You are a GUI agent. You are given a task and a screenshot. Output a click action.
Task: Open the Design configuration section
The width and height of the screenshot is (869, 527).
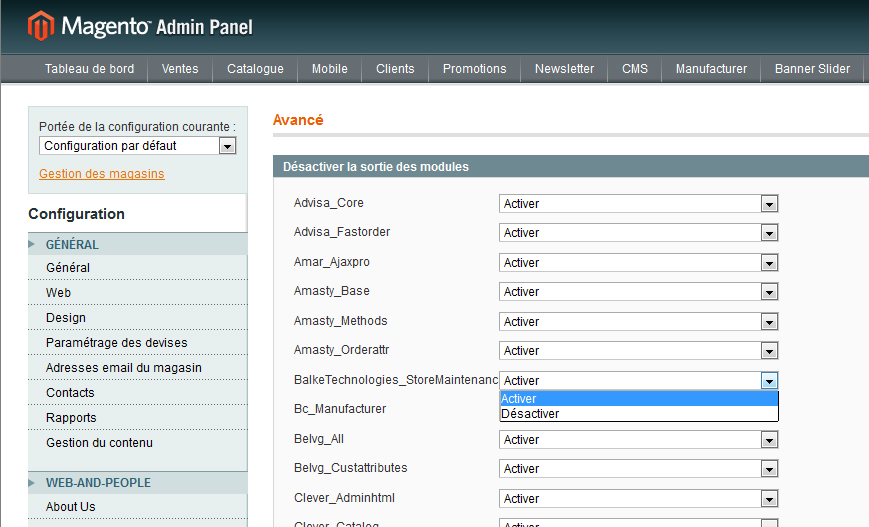click(x=66, y=318)
